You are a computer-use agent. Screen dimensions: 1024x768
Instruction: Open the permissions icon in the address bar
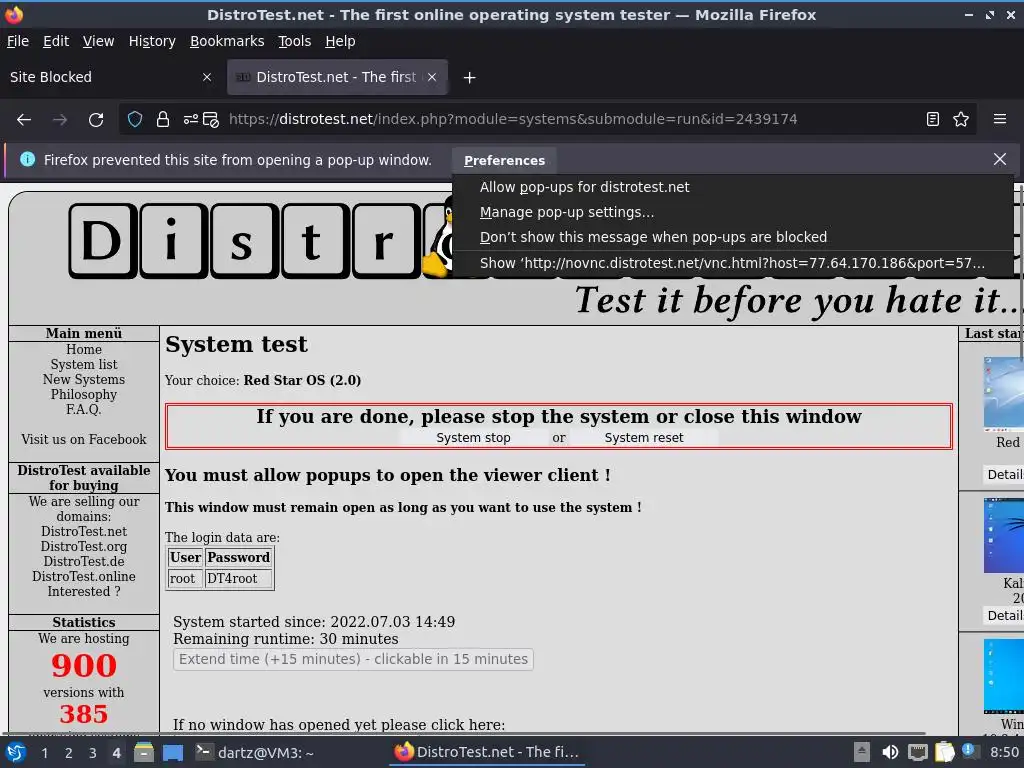(190, 120)
